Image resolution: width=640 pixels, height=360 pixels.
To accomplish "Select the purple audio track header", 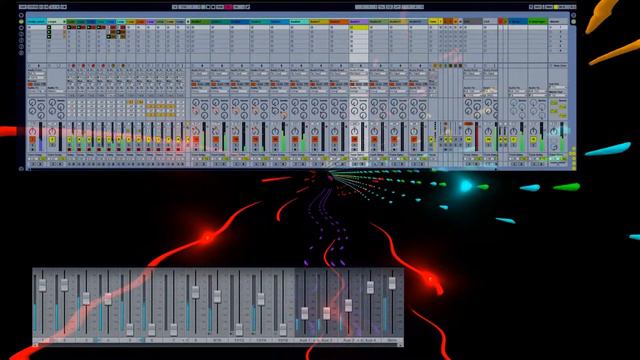I will (359, 21).
